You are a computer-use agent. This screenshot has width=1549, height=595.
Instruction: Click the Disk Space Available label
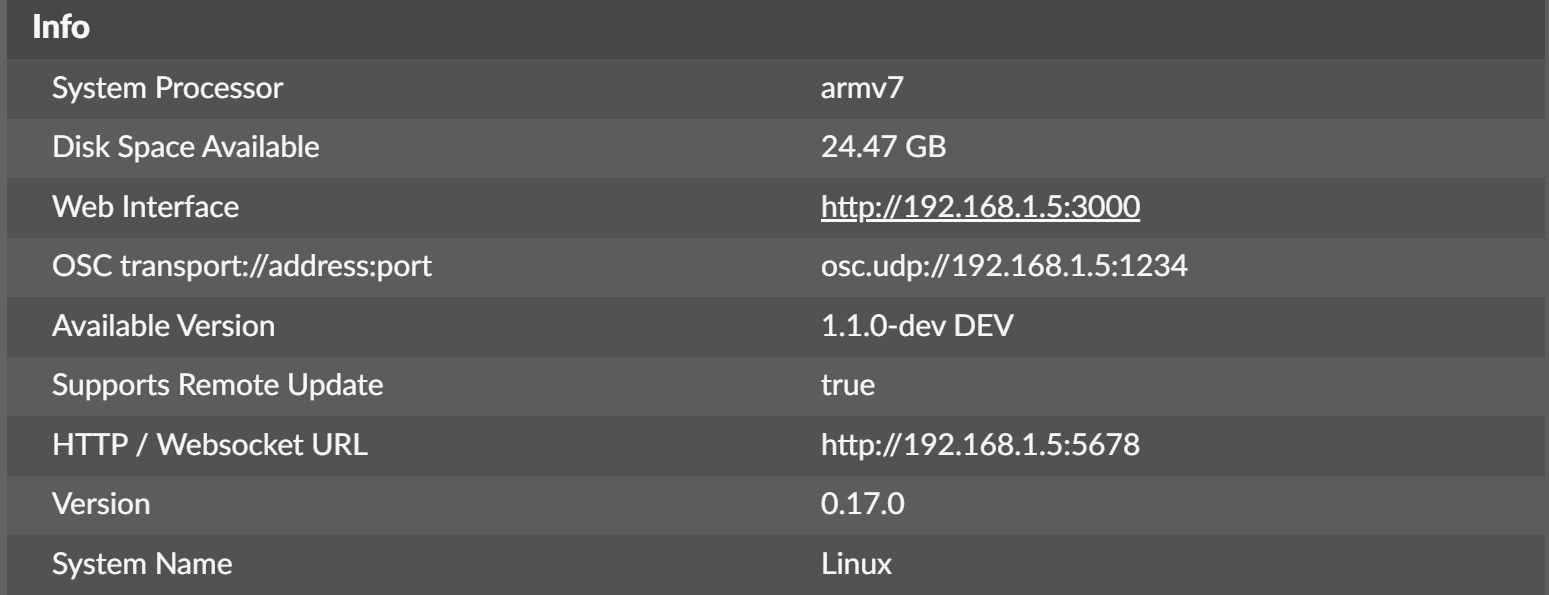click(186, 149)
